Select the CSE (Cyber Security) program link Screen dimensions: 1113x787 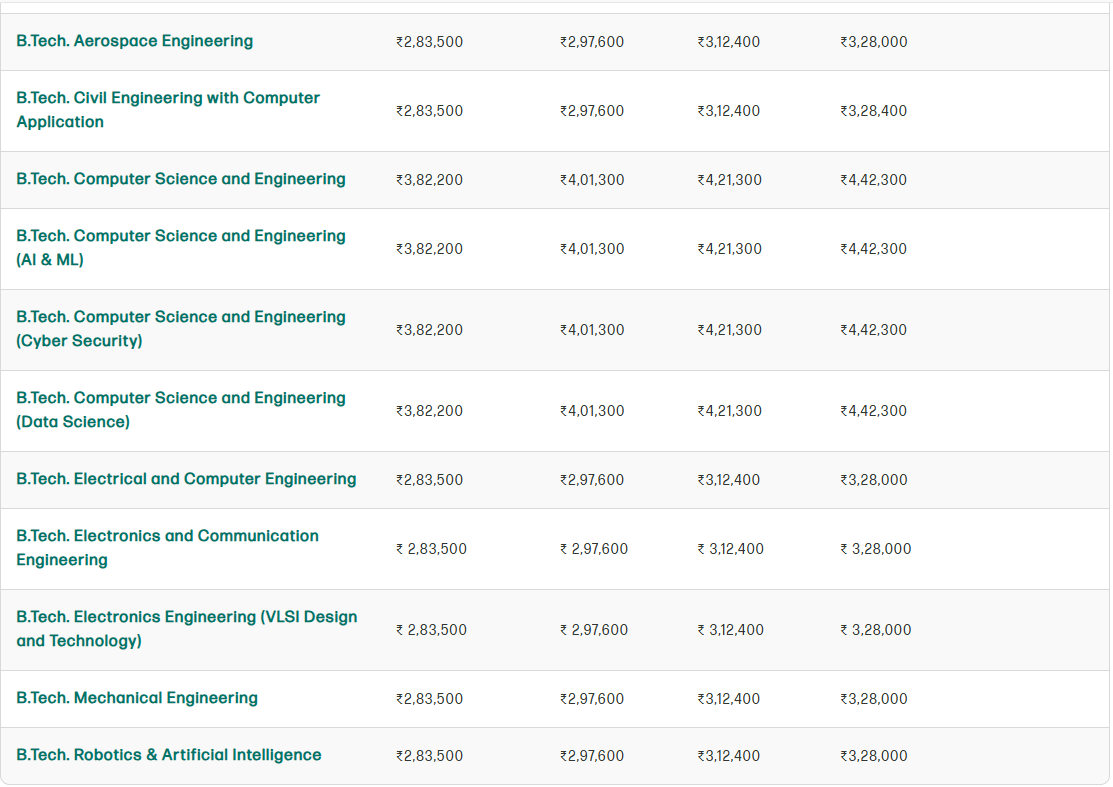pyautogui.click(x=180, y=329)
